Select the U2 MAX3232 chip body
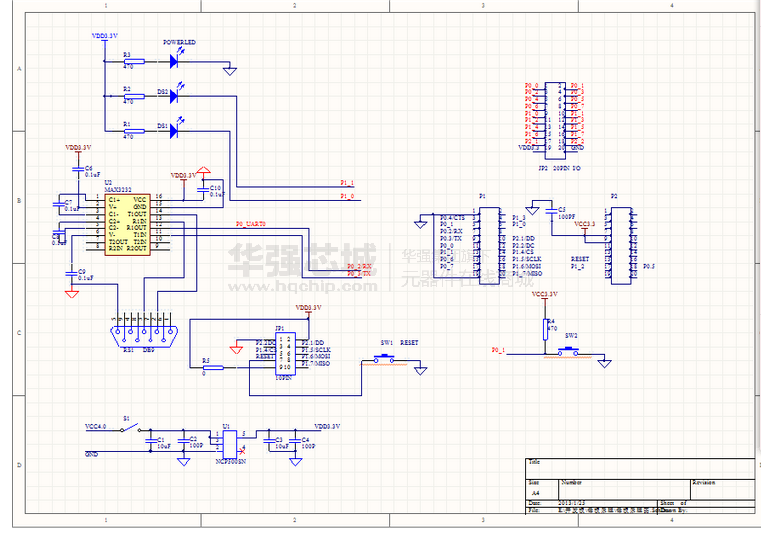Screen dimensions: 761x536 127,223
